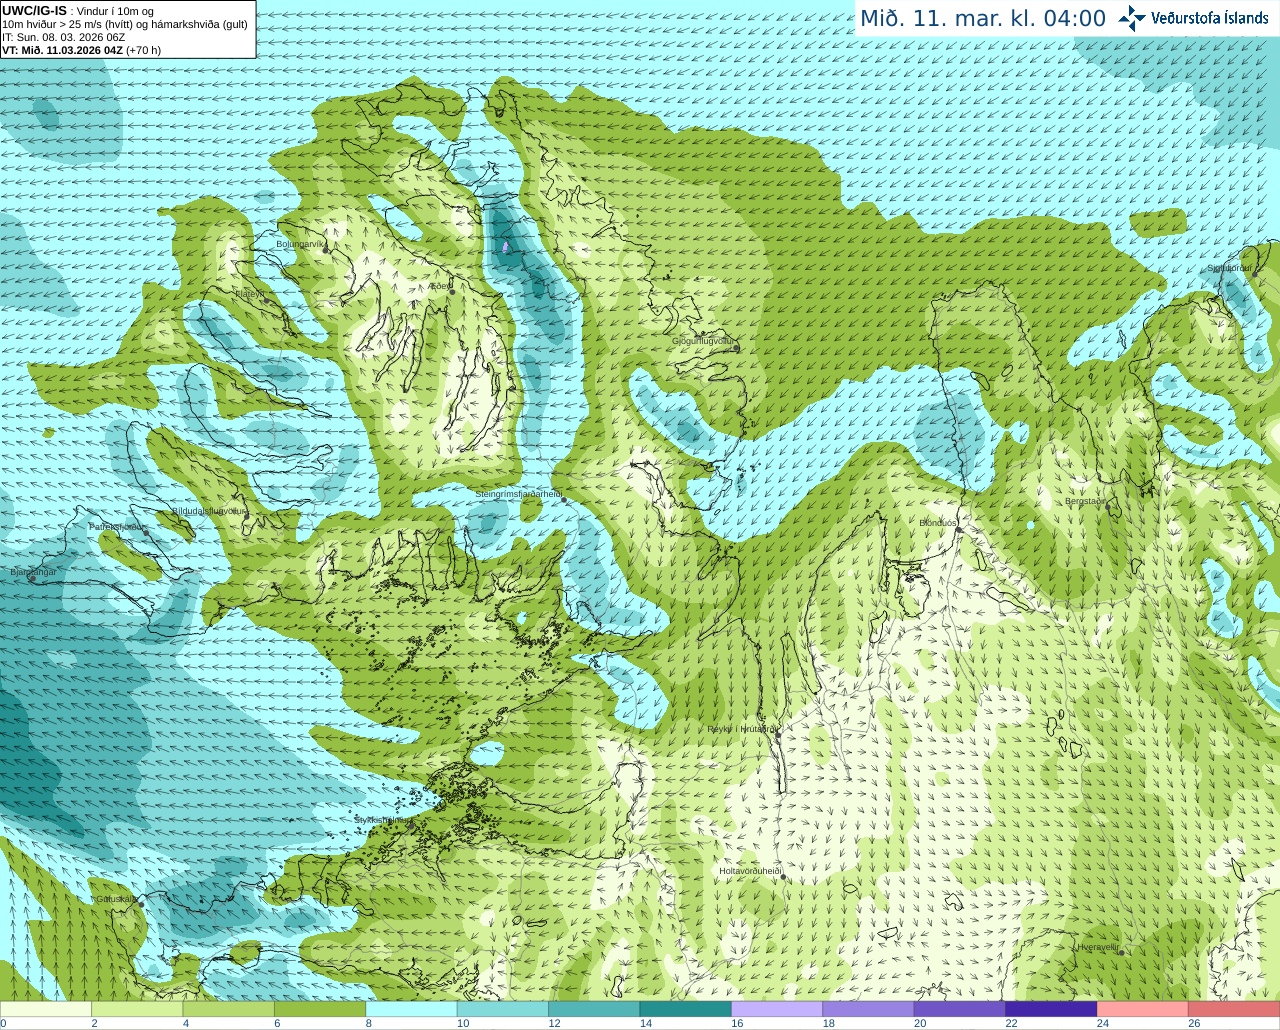Click the Reykir í Hrútafirði station label

pyautogui.click(x=742, y=729)
